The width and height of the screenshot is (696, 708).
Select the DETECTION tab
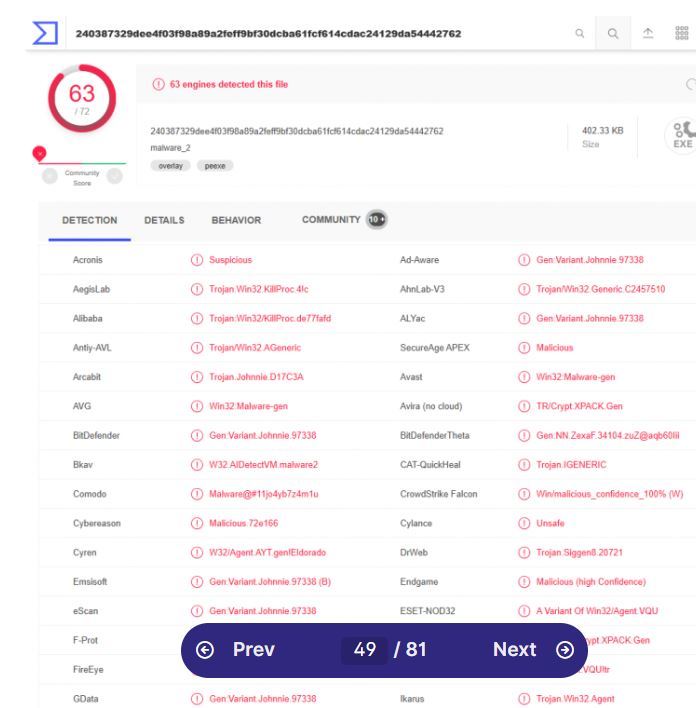[89, 220]
